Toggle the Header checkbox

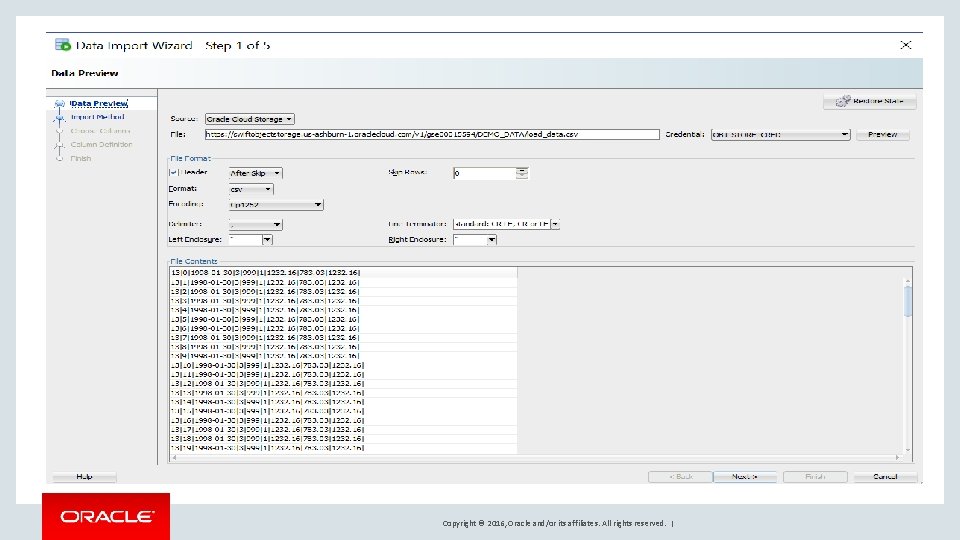[x=173, y=173]
